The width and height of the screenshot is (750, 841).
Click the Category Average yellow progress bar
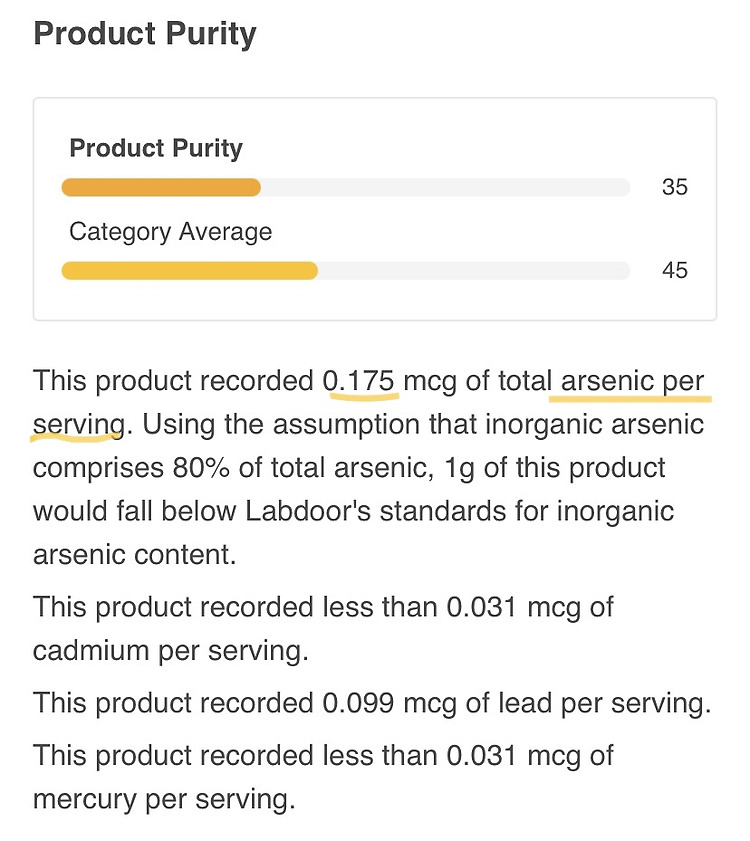(189, 271)
